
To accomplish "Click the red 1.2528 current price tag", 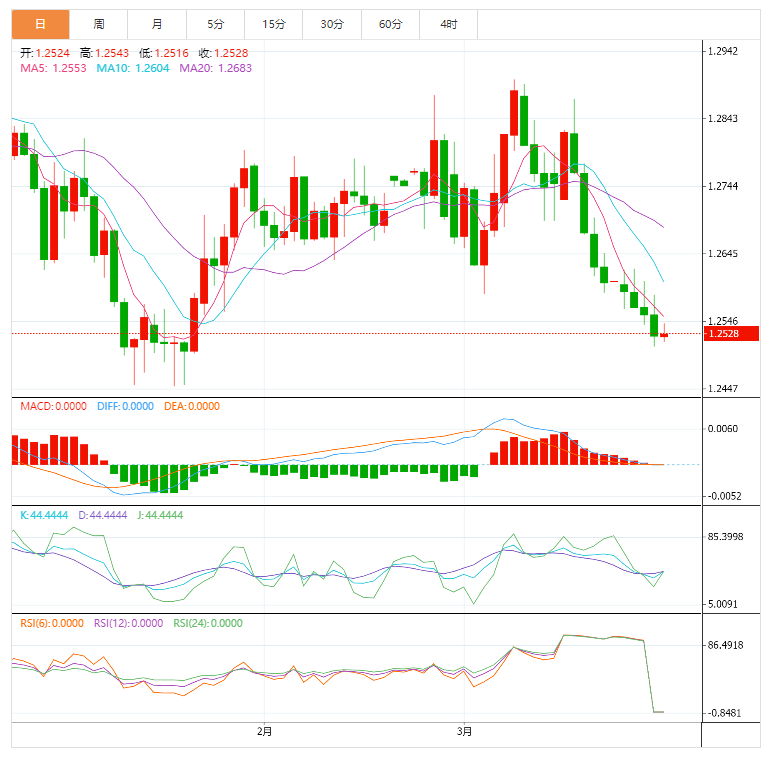I will click(x=731, y=334).
